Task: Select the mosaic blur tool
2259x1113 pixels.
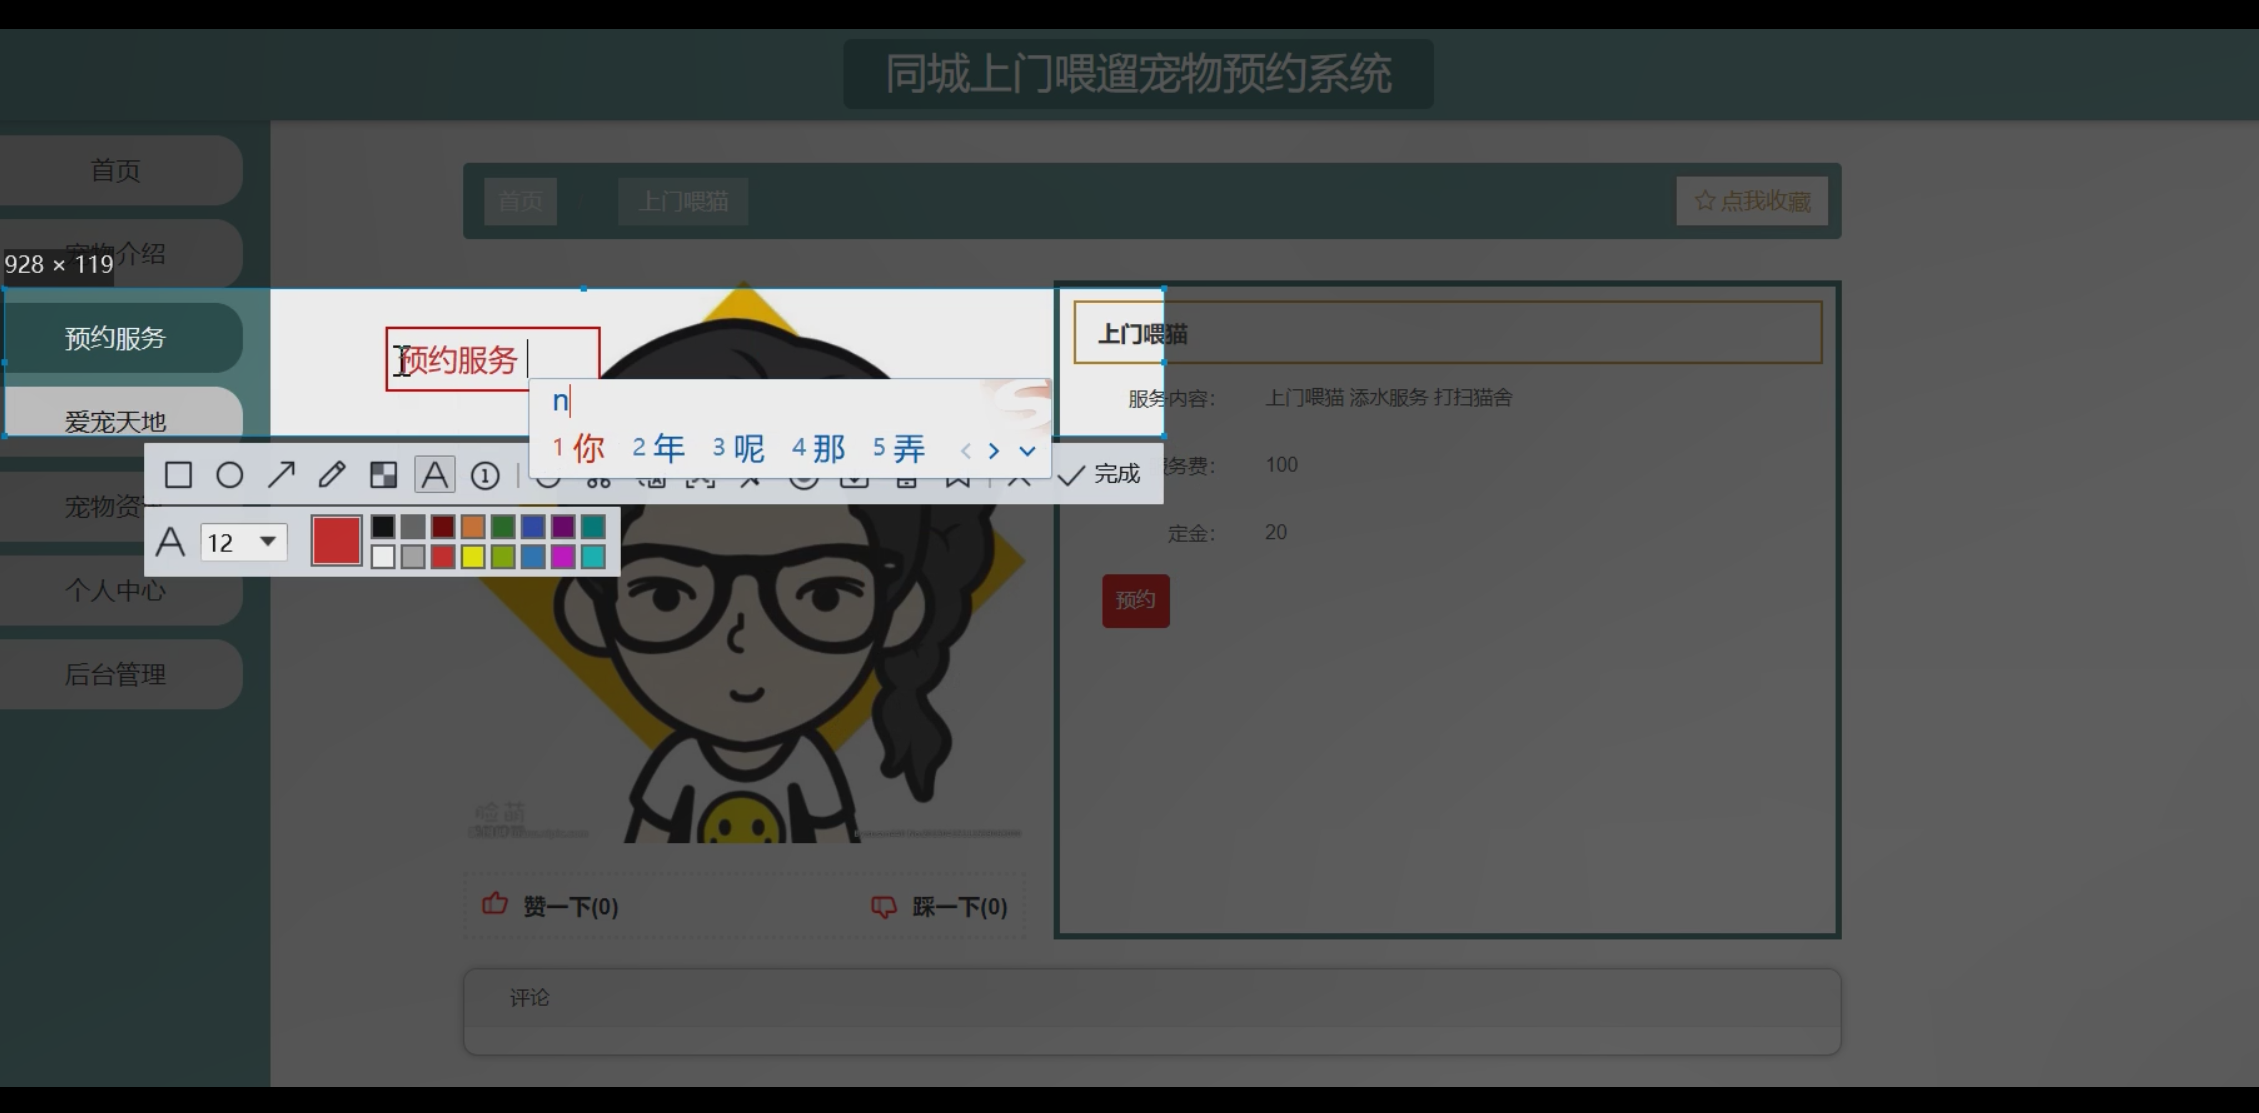Action: (383, 474)
